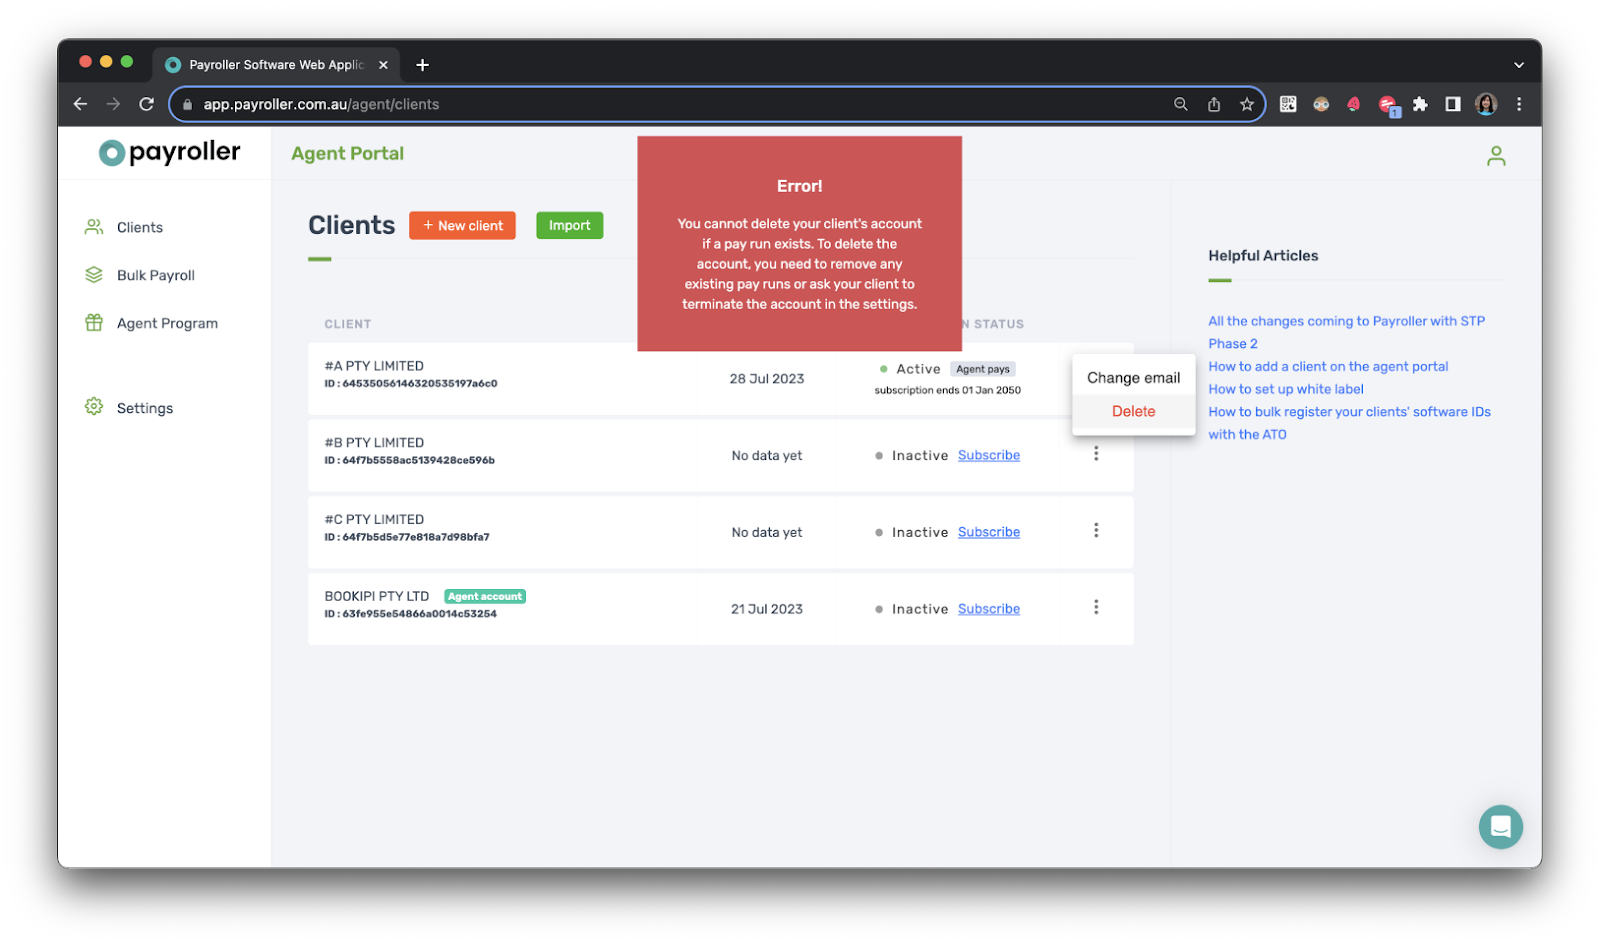Screen dimensions: 1600x944
Task: Click the Bulk Payroll layers icon
Action: coord(94,275)
